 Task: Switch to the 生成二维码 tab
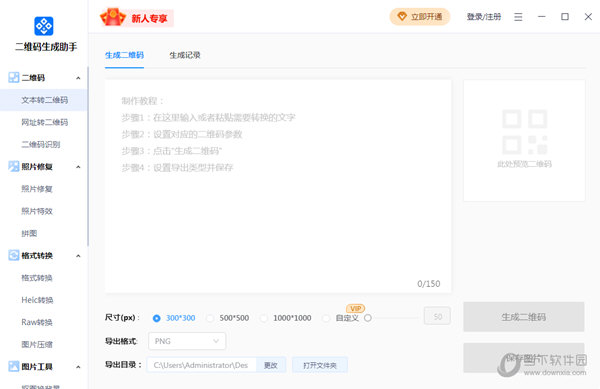click(124, 55)
